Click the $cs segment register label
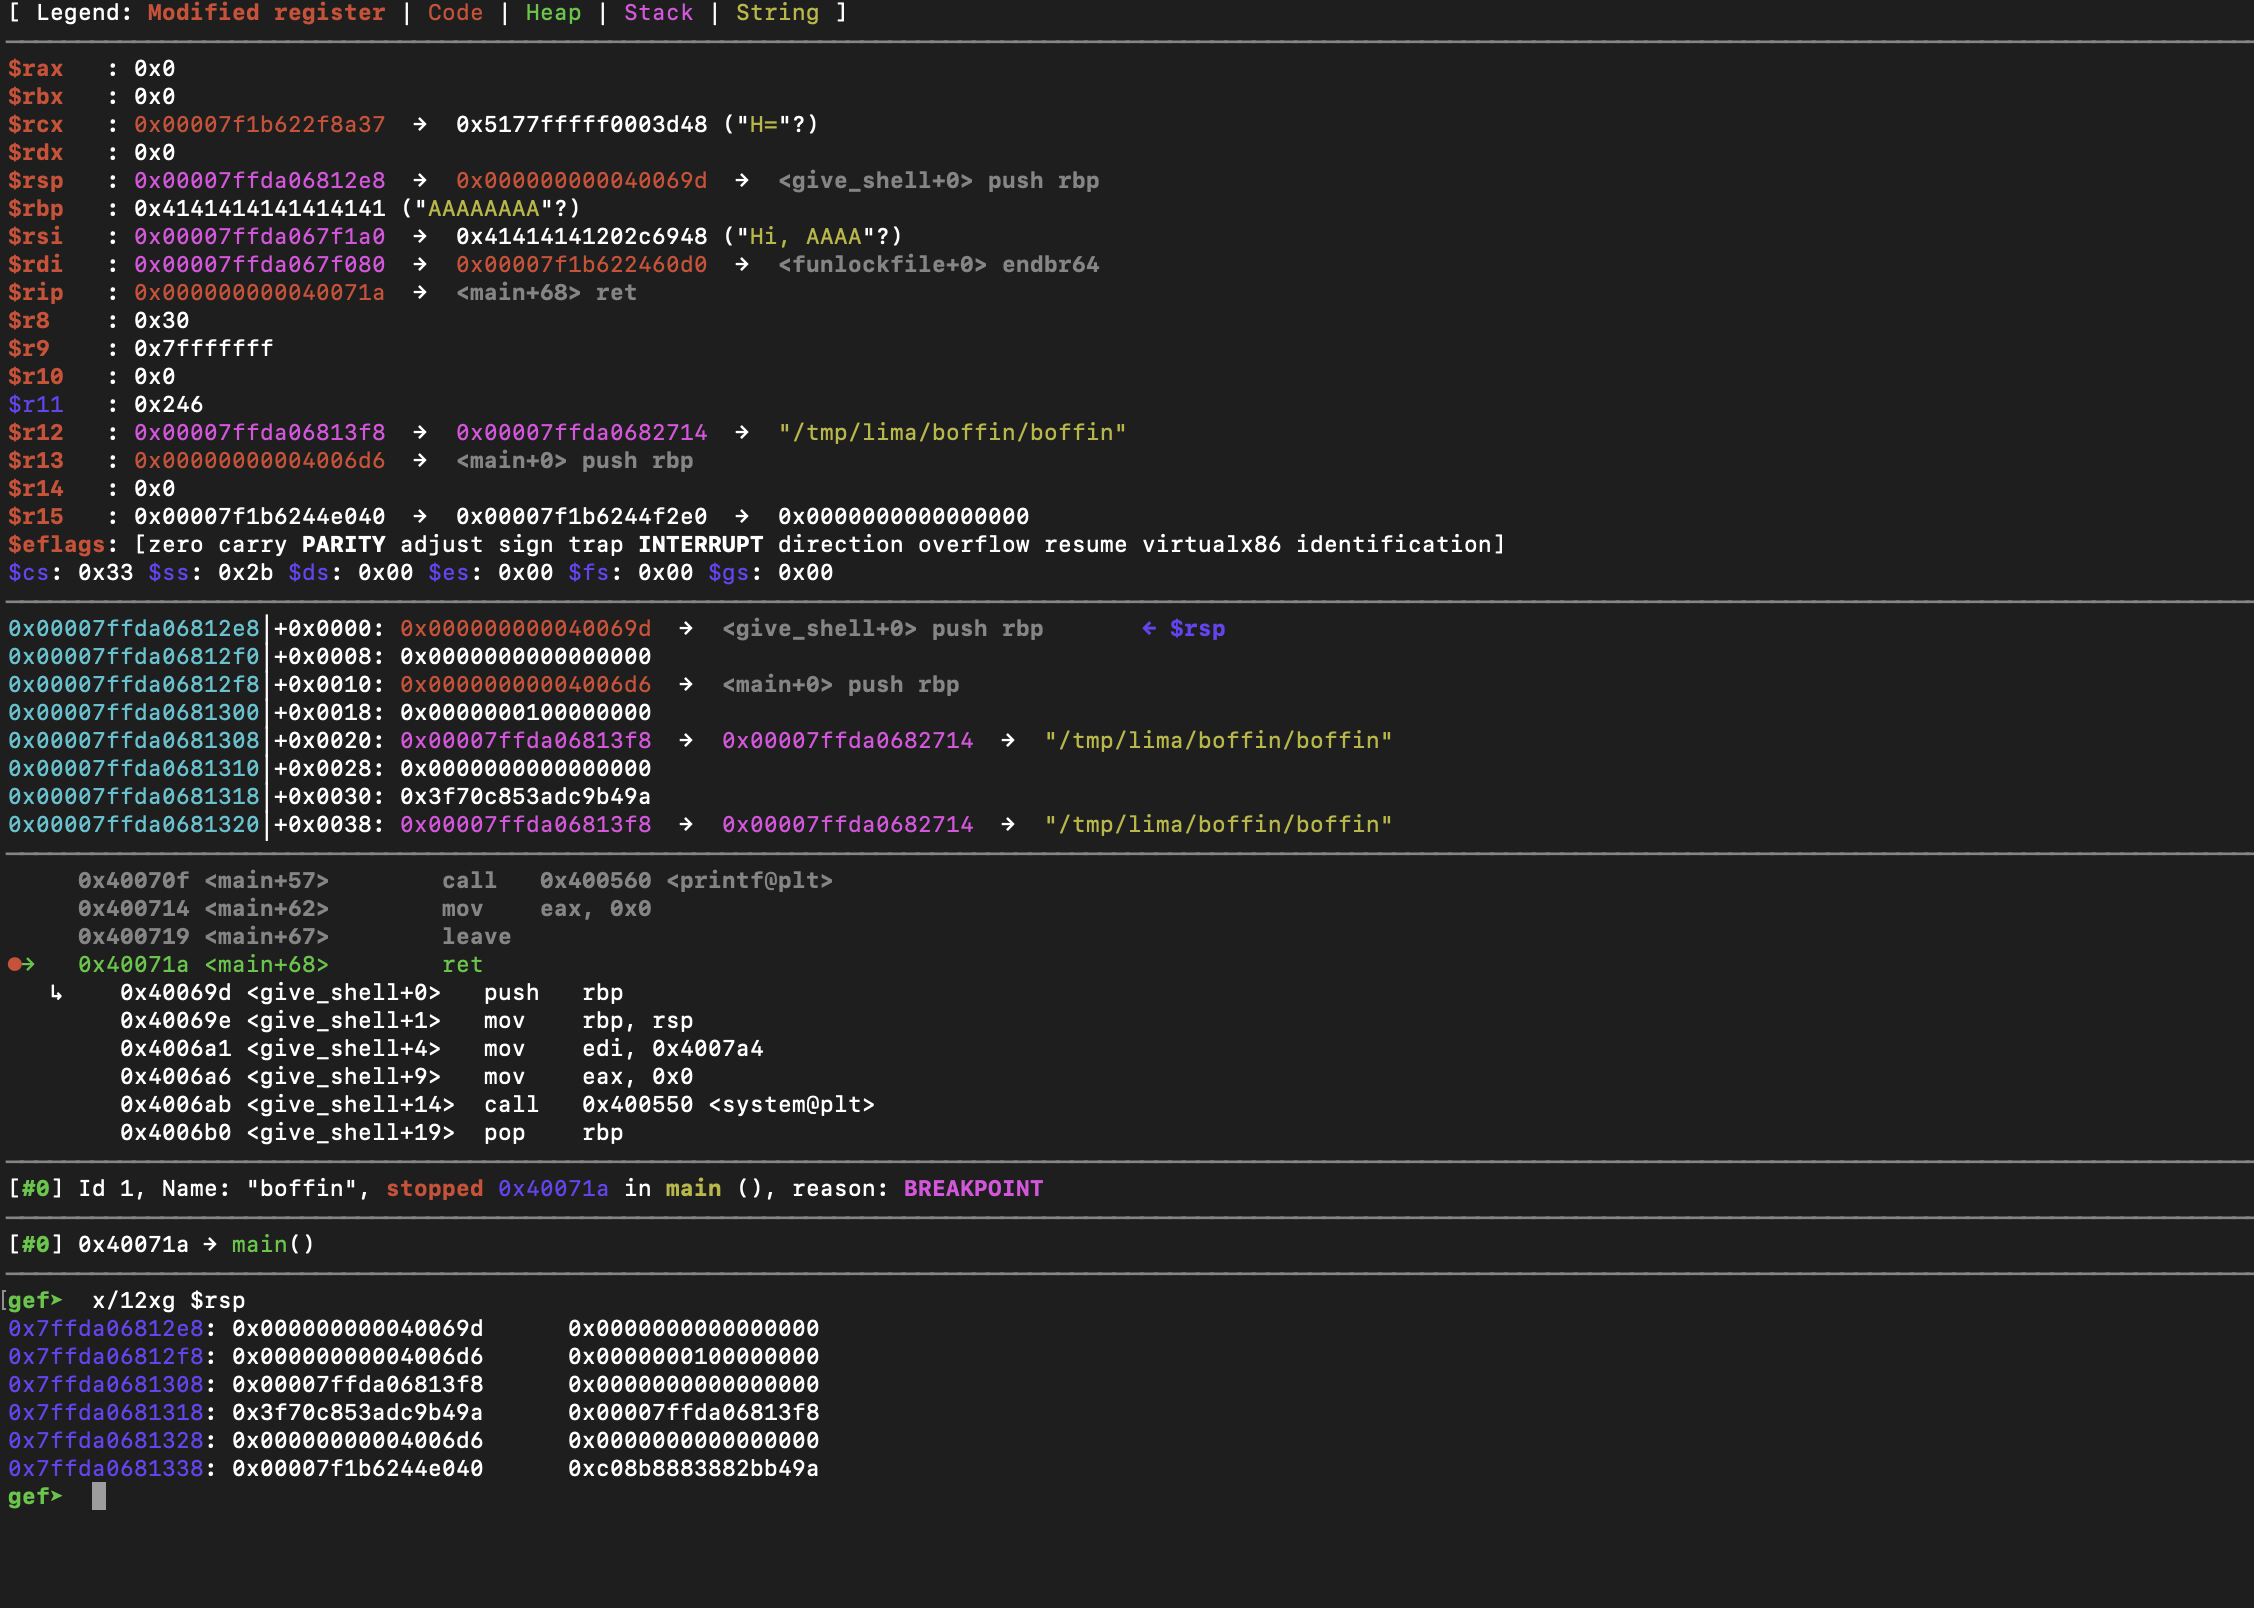Image resolution: width=2254 pixels, height=1608 pixels. click(x=29, y=573)
